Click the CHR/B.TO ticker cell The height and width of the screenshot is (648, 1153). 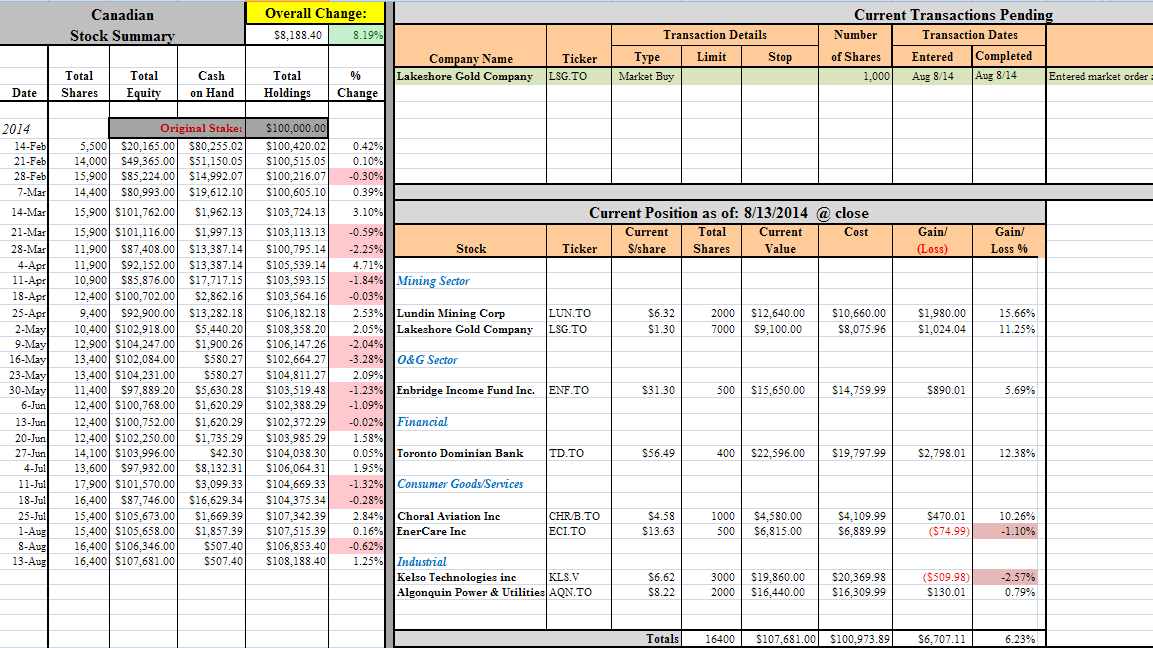pos(574,516)
